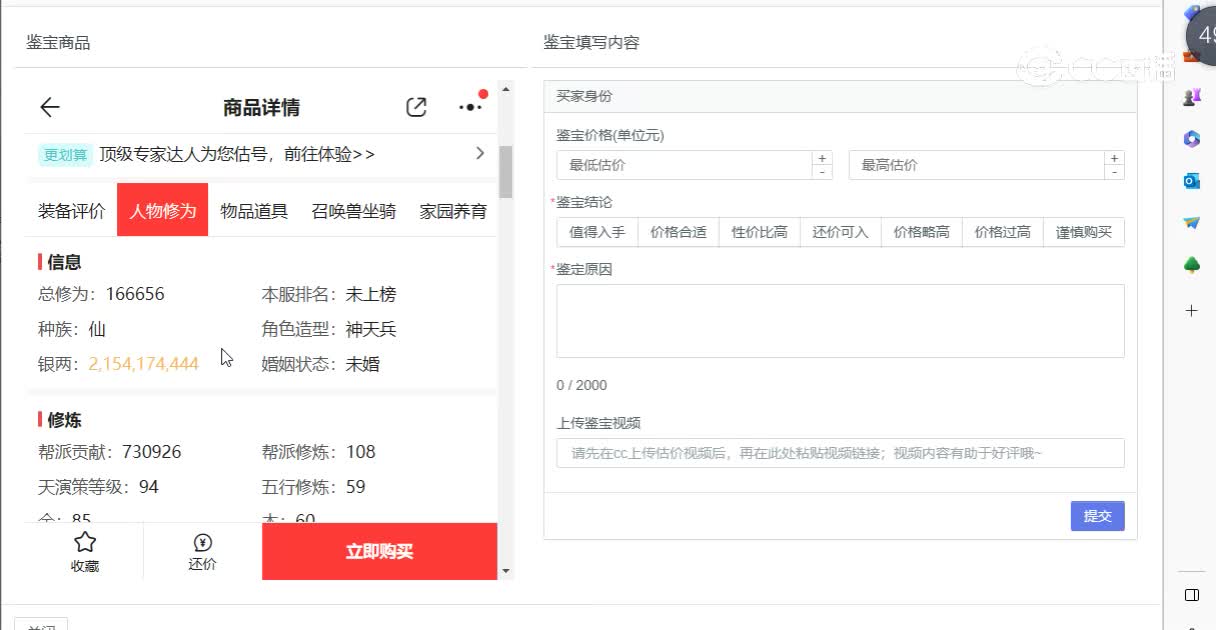The width and height of the screenshot is (1216, 630).
Task: Submit the form with 提交 button
Action: tap(1097, 516)
